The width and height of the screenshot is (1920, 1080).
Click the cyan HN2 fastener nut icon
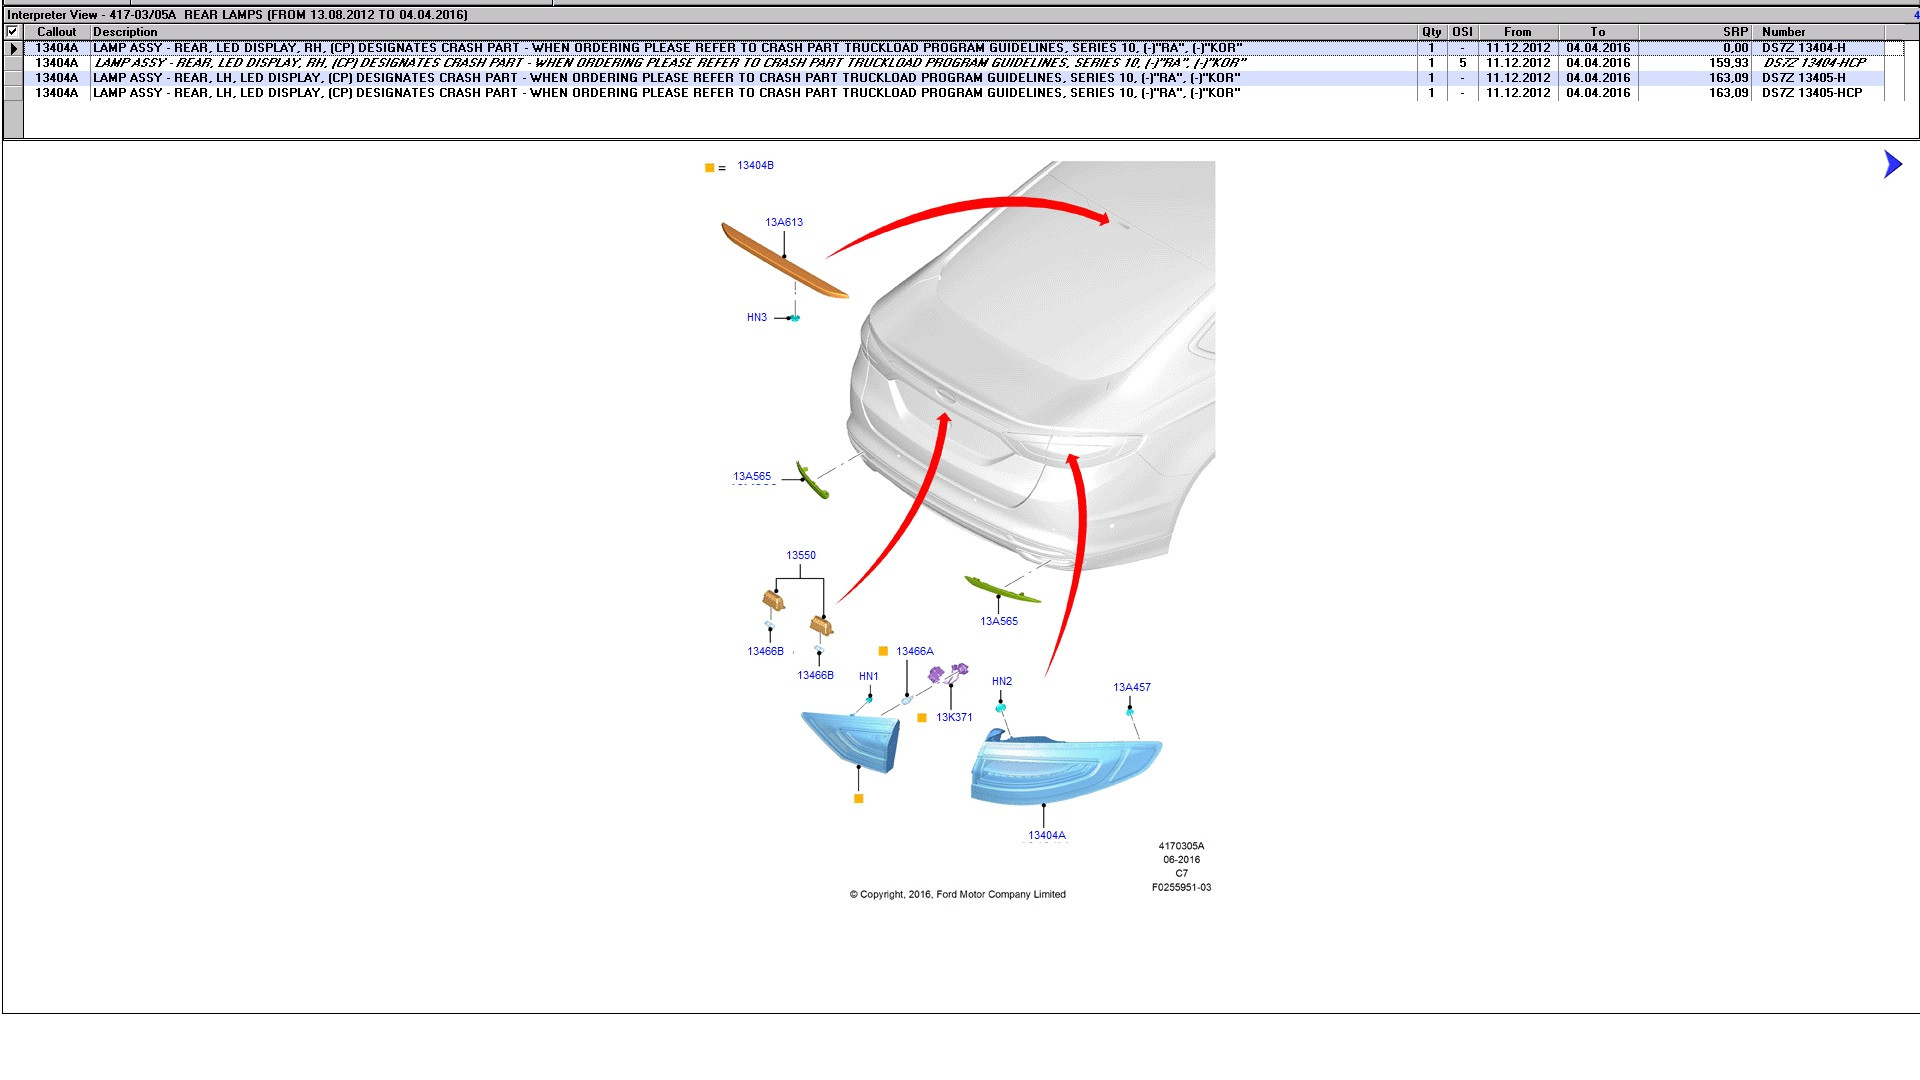tap(1000, 707)
